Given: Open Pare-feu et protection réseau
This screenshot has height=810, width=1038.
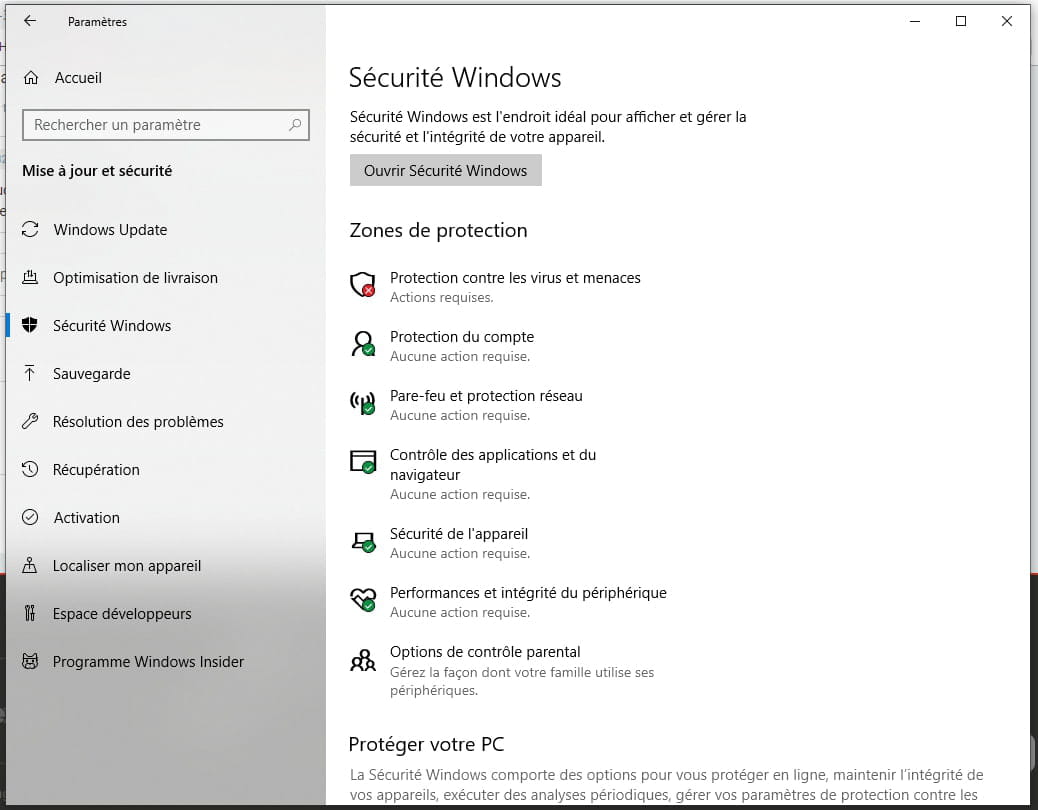Looking at the screenshot, I should 486,396.
